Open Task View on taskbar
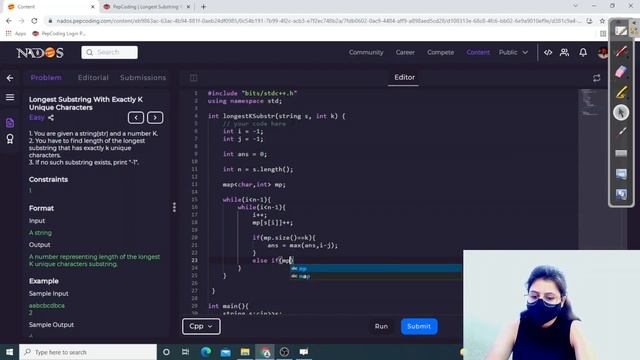Screen dimensions: 640x360 click(185, 352)
